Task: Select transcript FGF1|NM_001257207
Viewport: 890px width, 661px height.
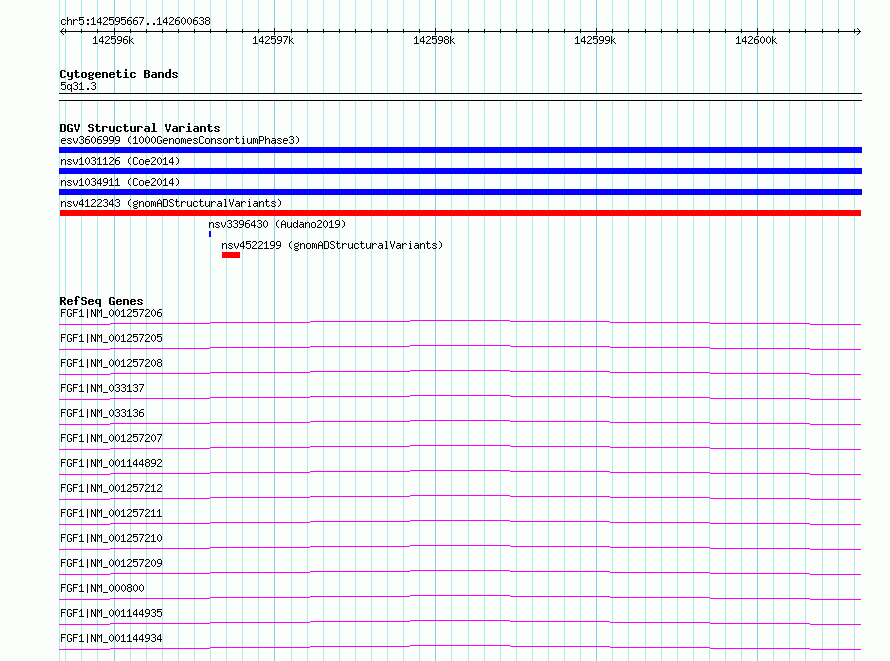Action: (x=111, y=438)
